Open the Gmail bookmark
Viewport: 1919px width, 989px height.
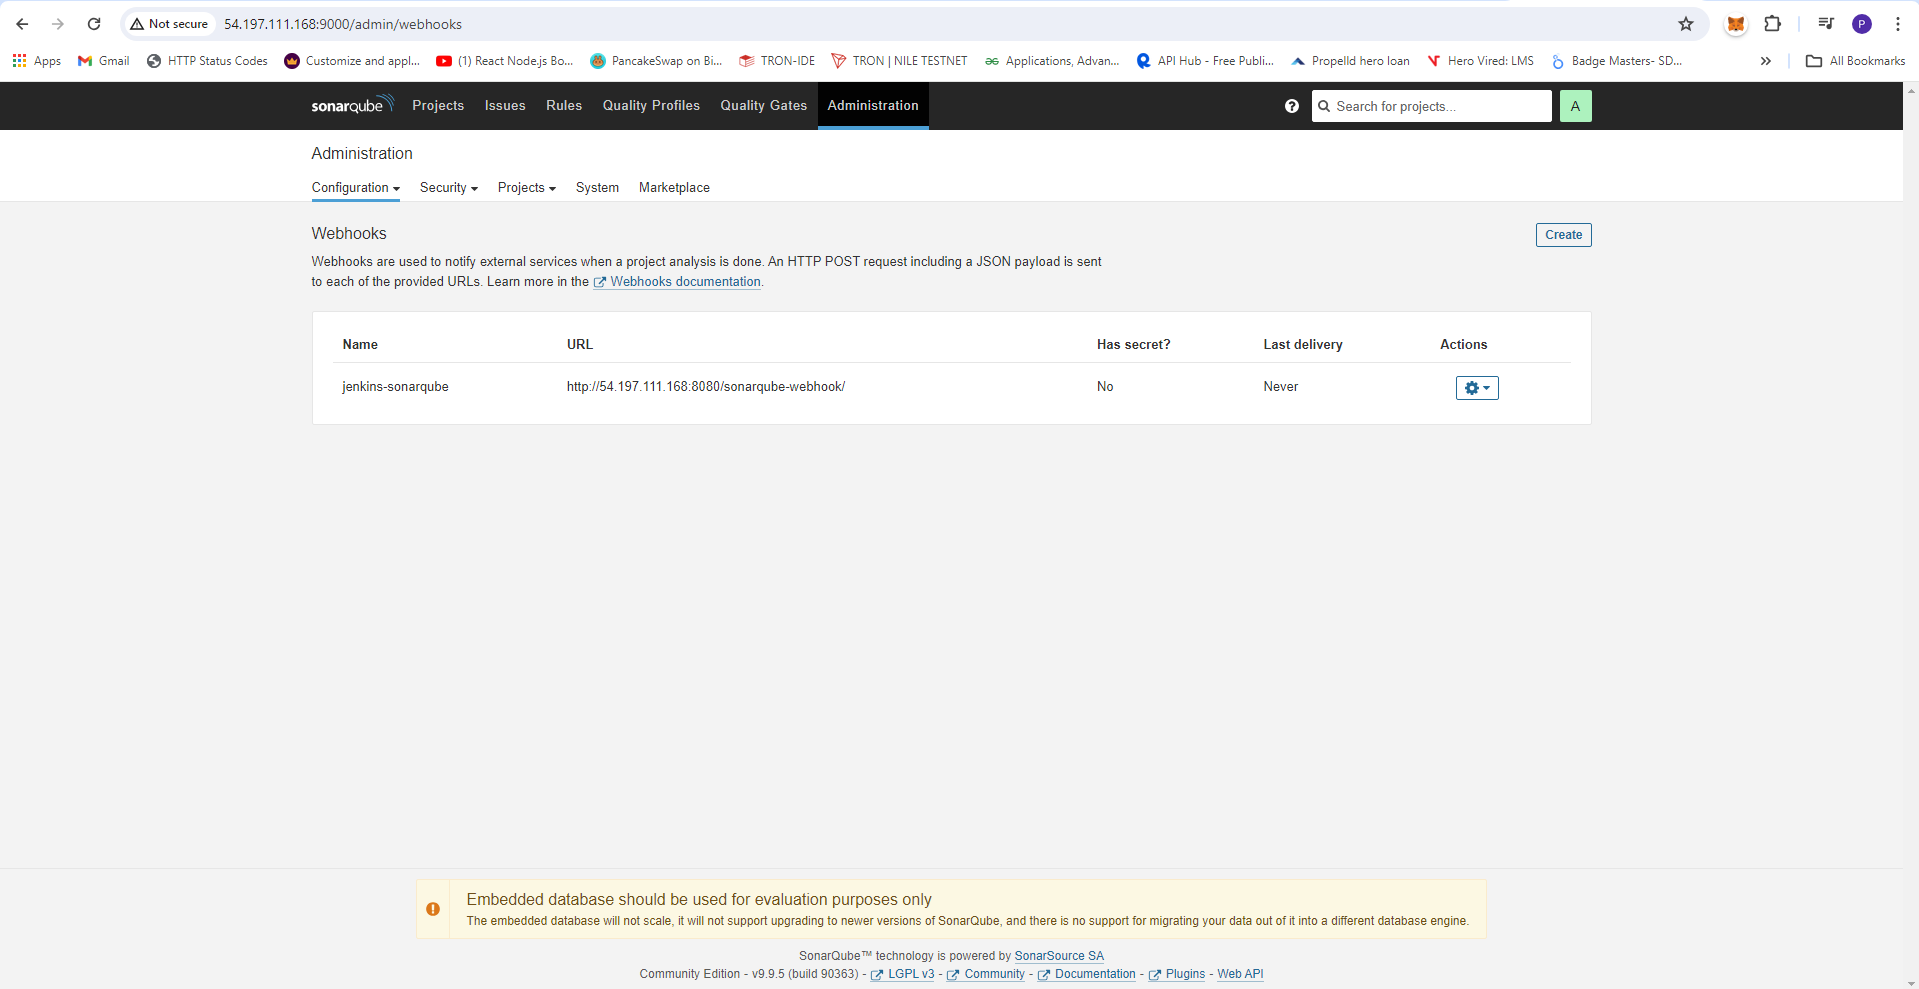[x=104, y=61]
